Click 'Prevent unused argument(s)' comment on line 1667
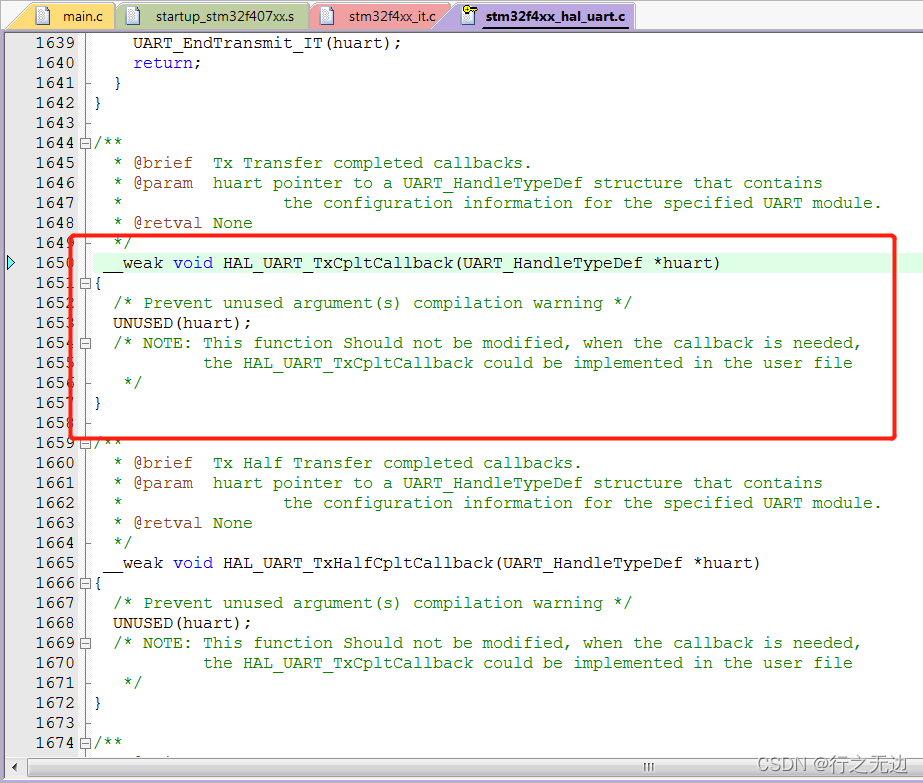The width and height of the screenshot is (923, 783). (373, 603)
